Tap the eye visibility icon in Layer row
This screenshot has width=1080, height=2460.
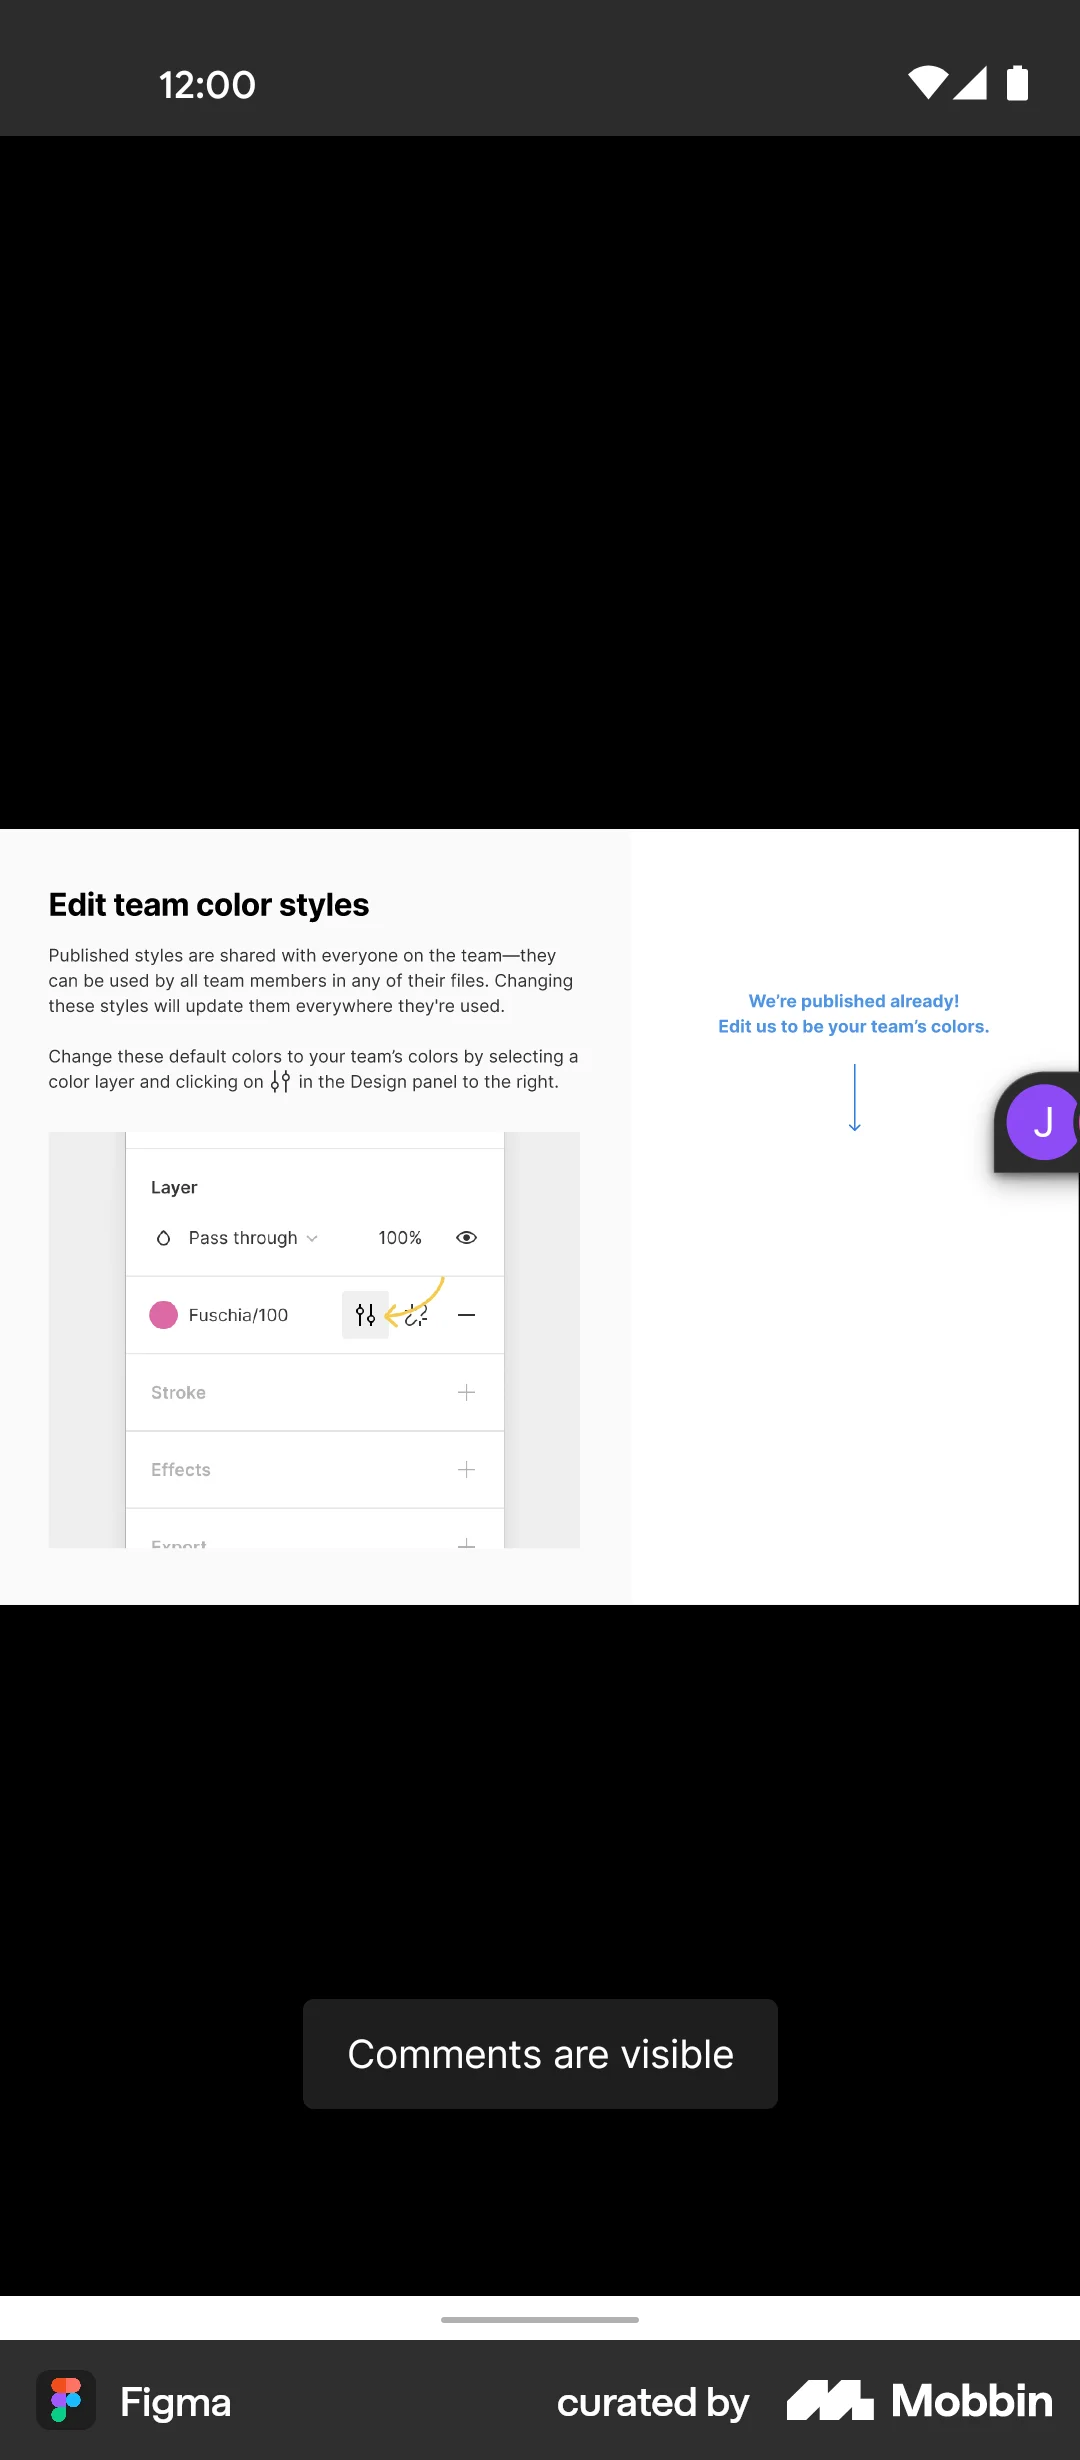[466, 1238]
